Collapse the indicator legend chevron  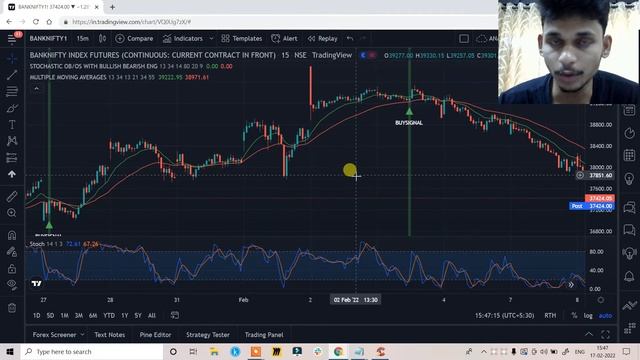coord(36,89)
